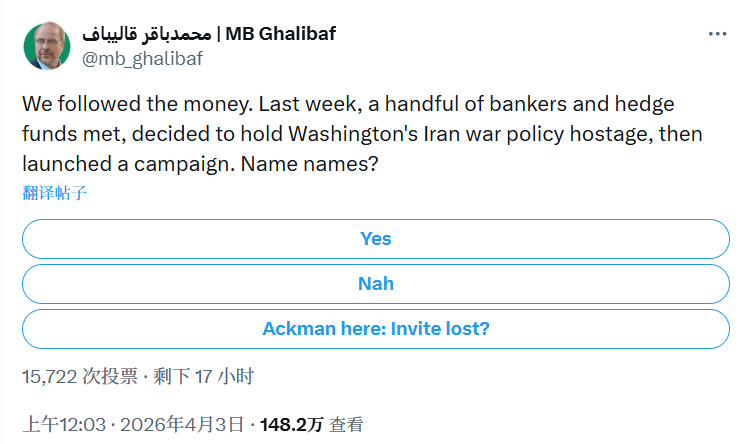Image resolution: width=745 pixels, height=444 pixels.
Task: Open the 148.2万 view count
Action: [291, 424]
